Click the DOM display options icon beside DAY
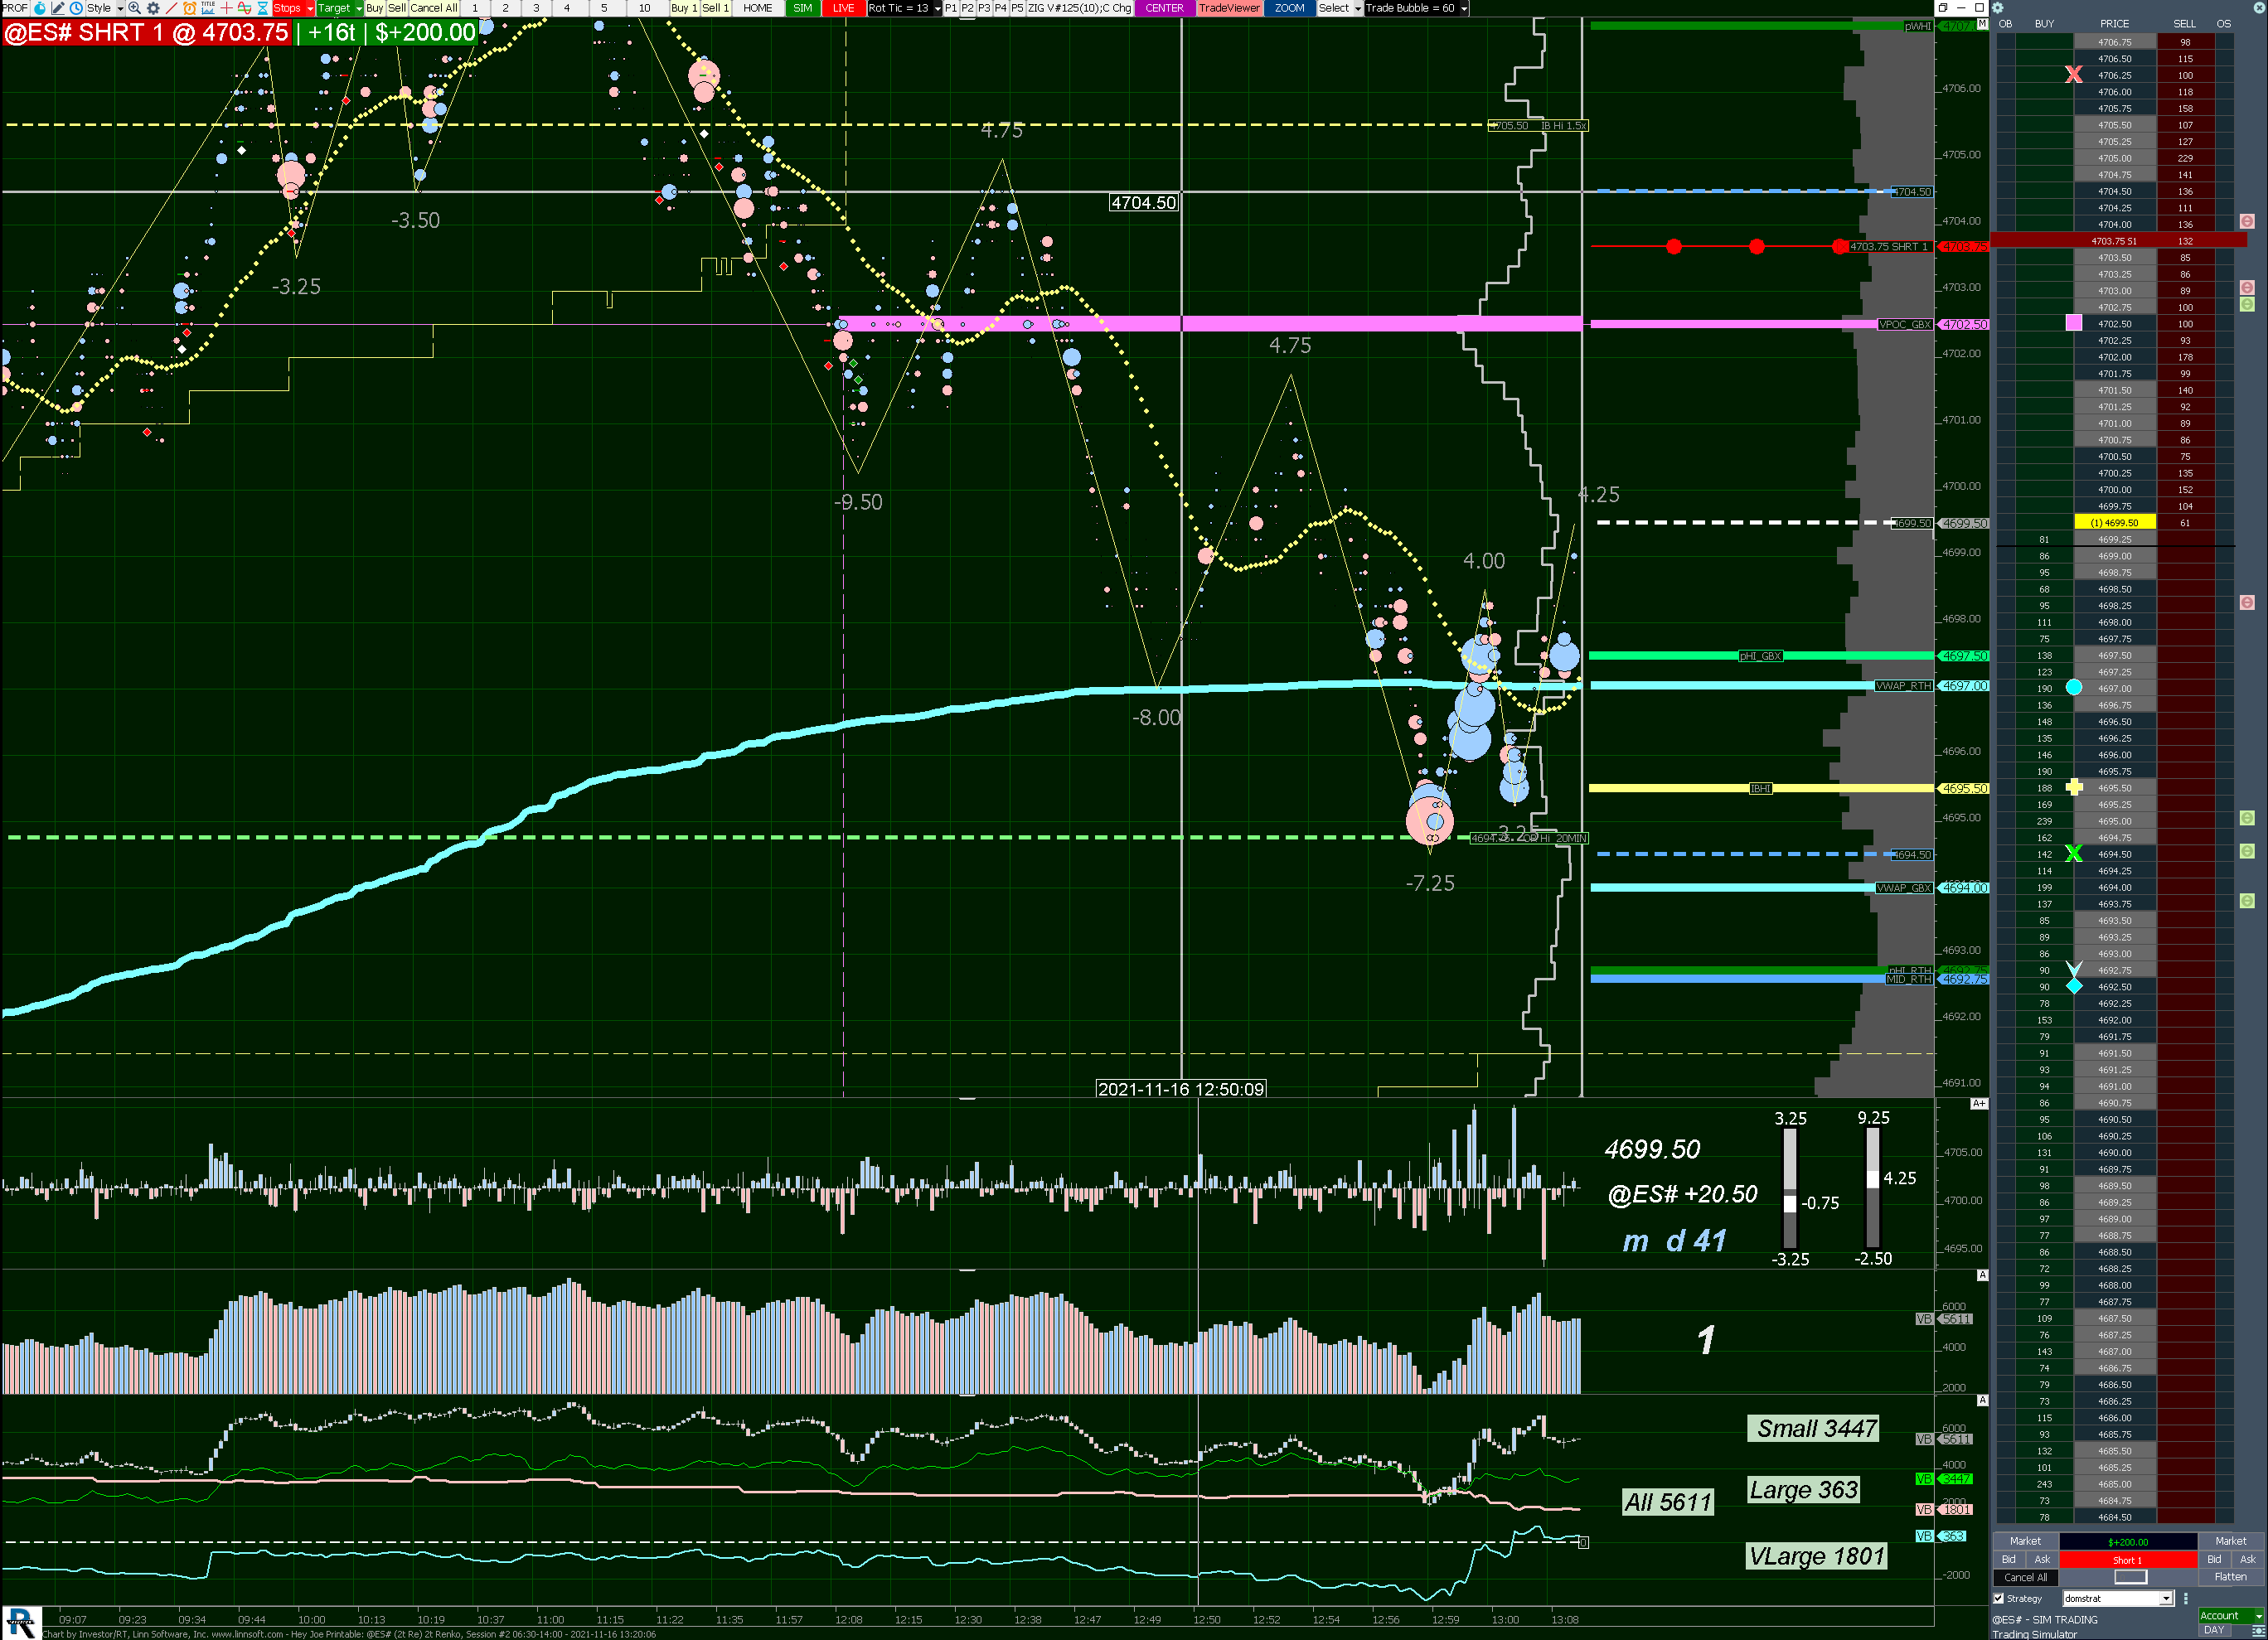 point(2257,1631)
